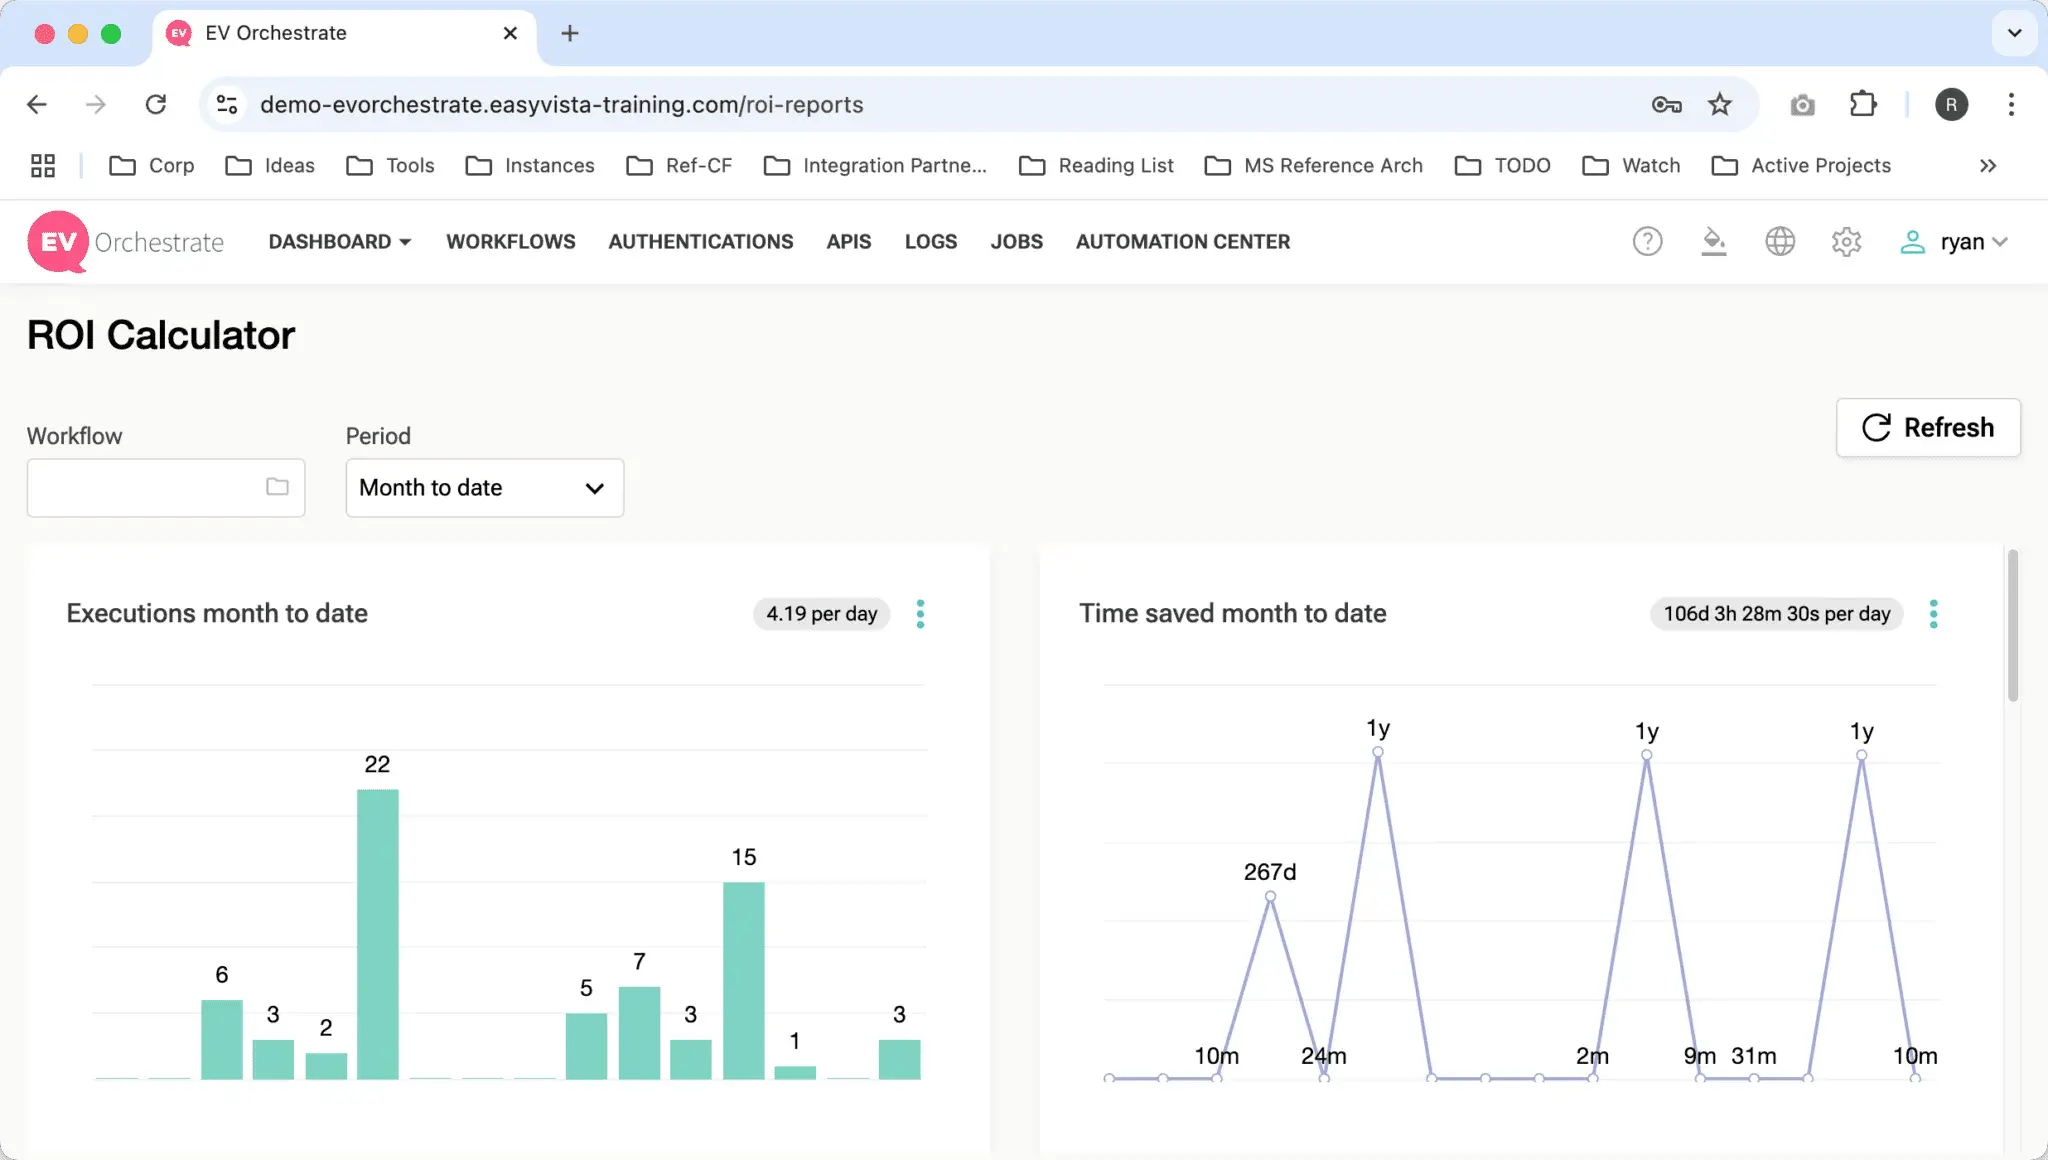
Task: Open the language globe icon
Action: point(1780,242)
